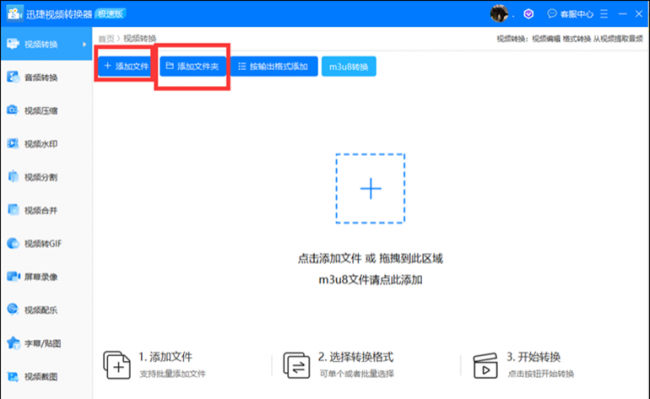
Task: Click the 视频配乐 music icon
Action: tap(13, 310)
